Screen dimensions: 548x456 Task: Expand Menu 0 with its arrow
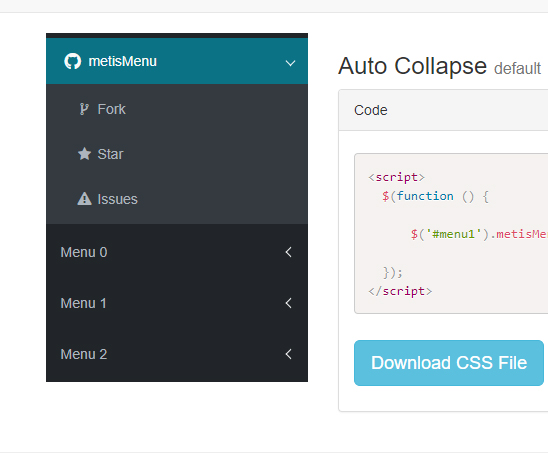288,252
